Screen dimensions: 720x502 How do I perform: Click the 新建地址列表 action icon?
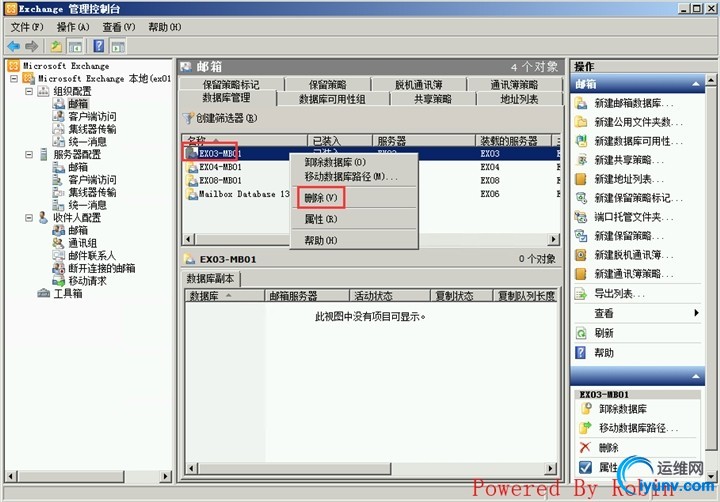pyautogui.click(x=581, y=179)
